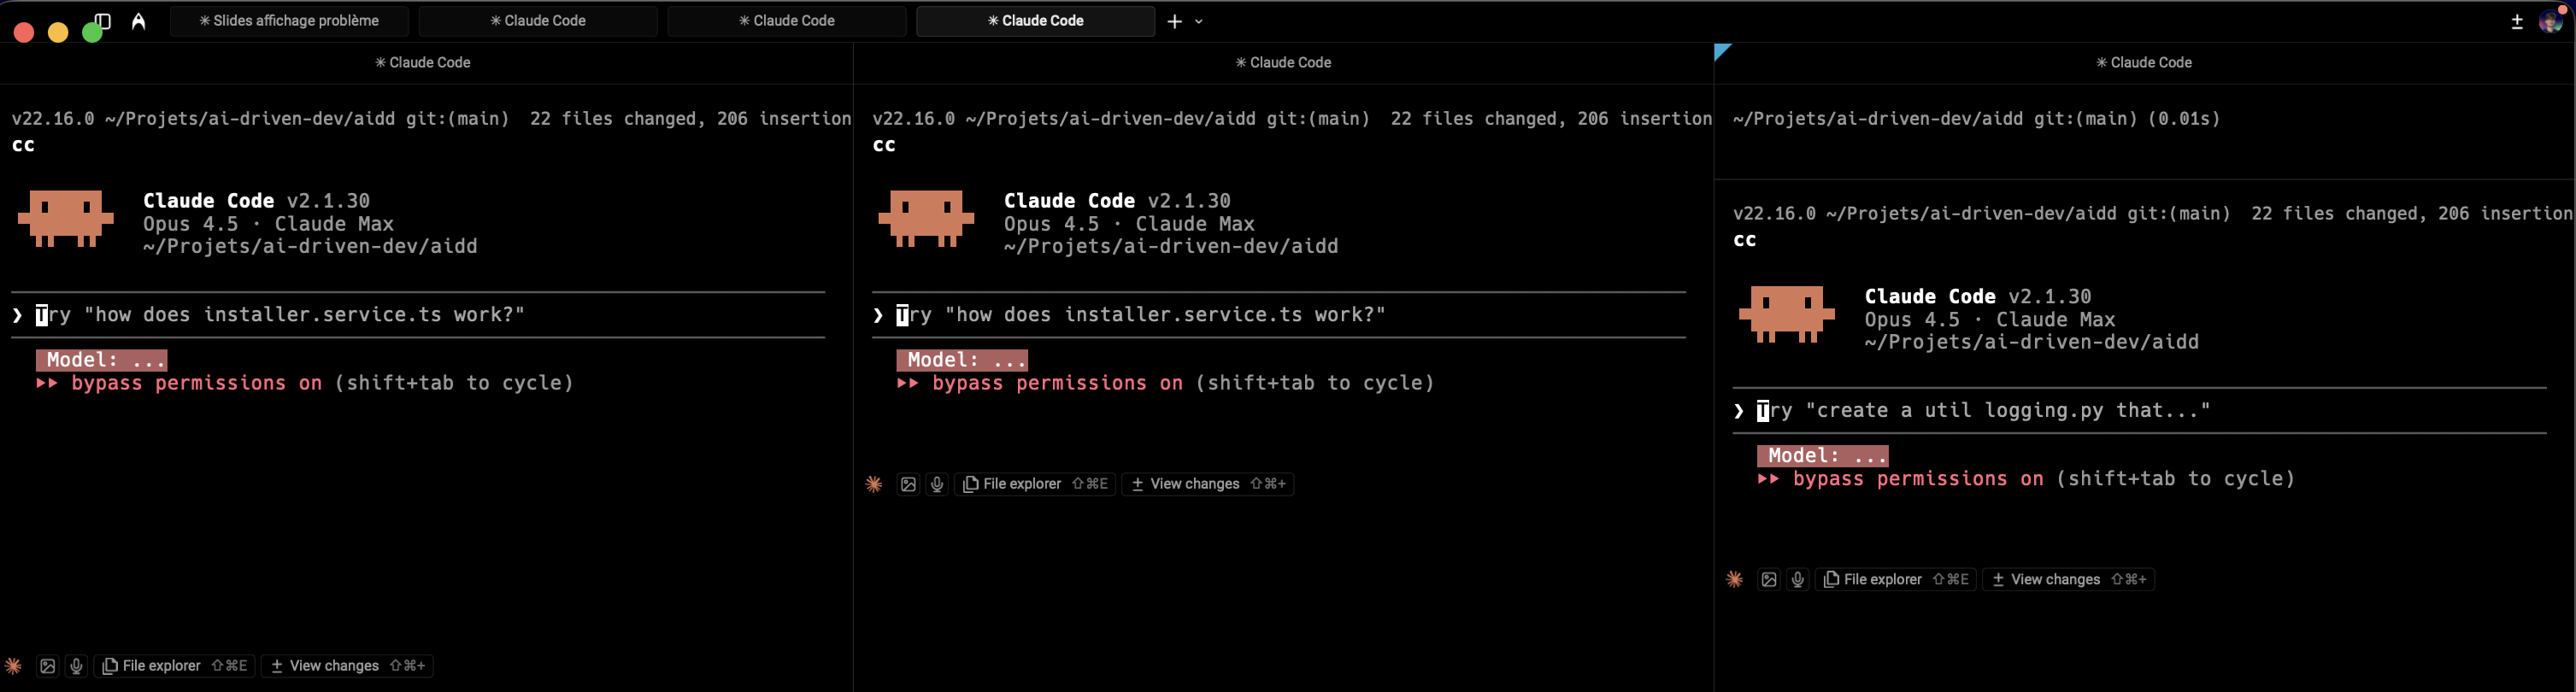
Task: Click the 'Model: ...' status in the right pane
Action: 1823,456
